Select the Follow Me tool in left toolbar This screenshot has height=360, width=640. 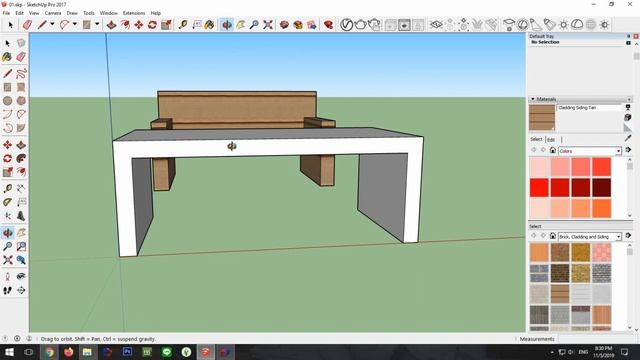[21, 158]
